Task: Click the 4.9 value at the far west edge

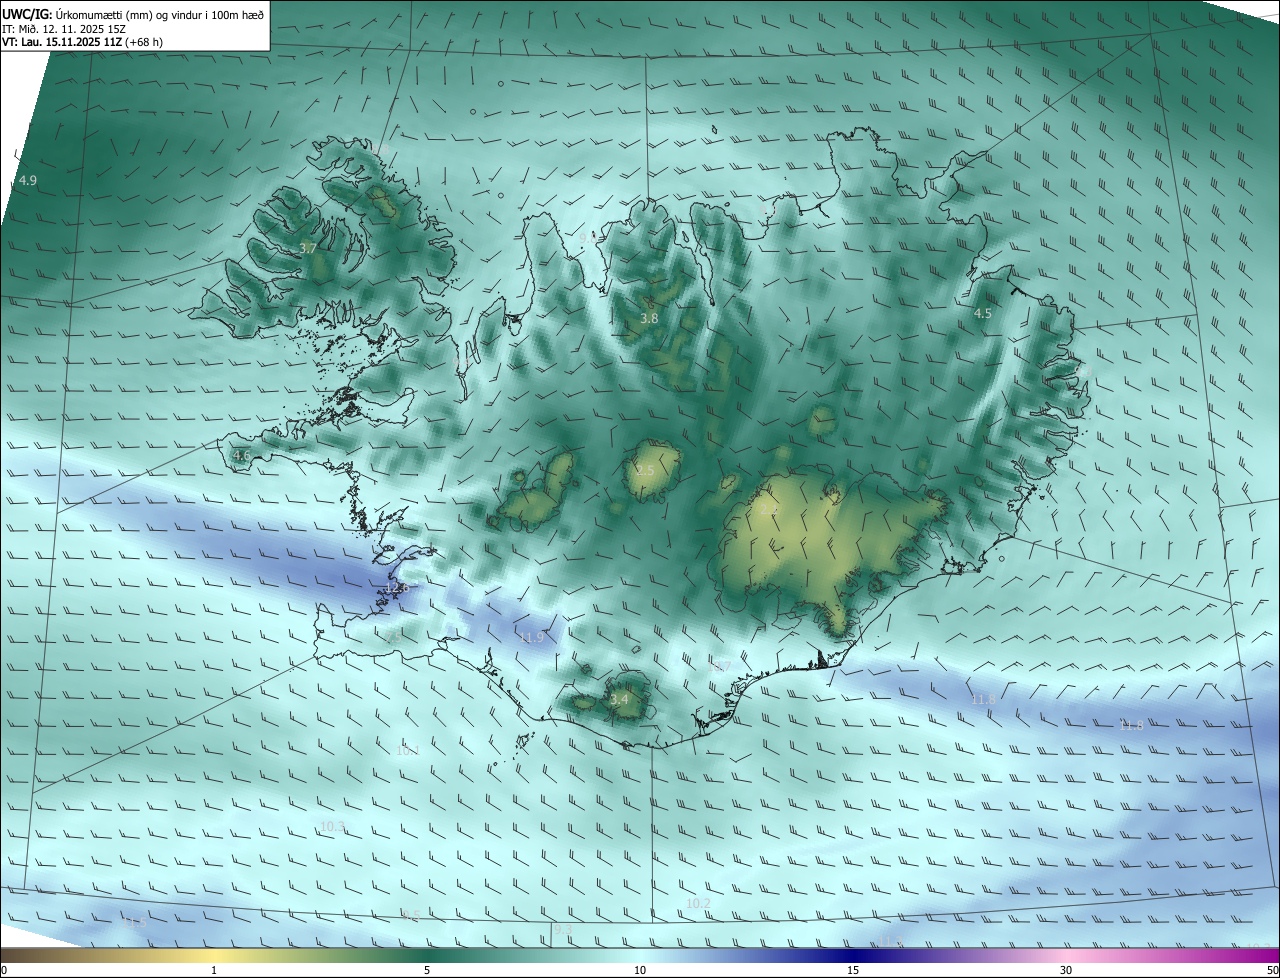Action: [x=28, y=181]
